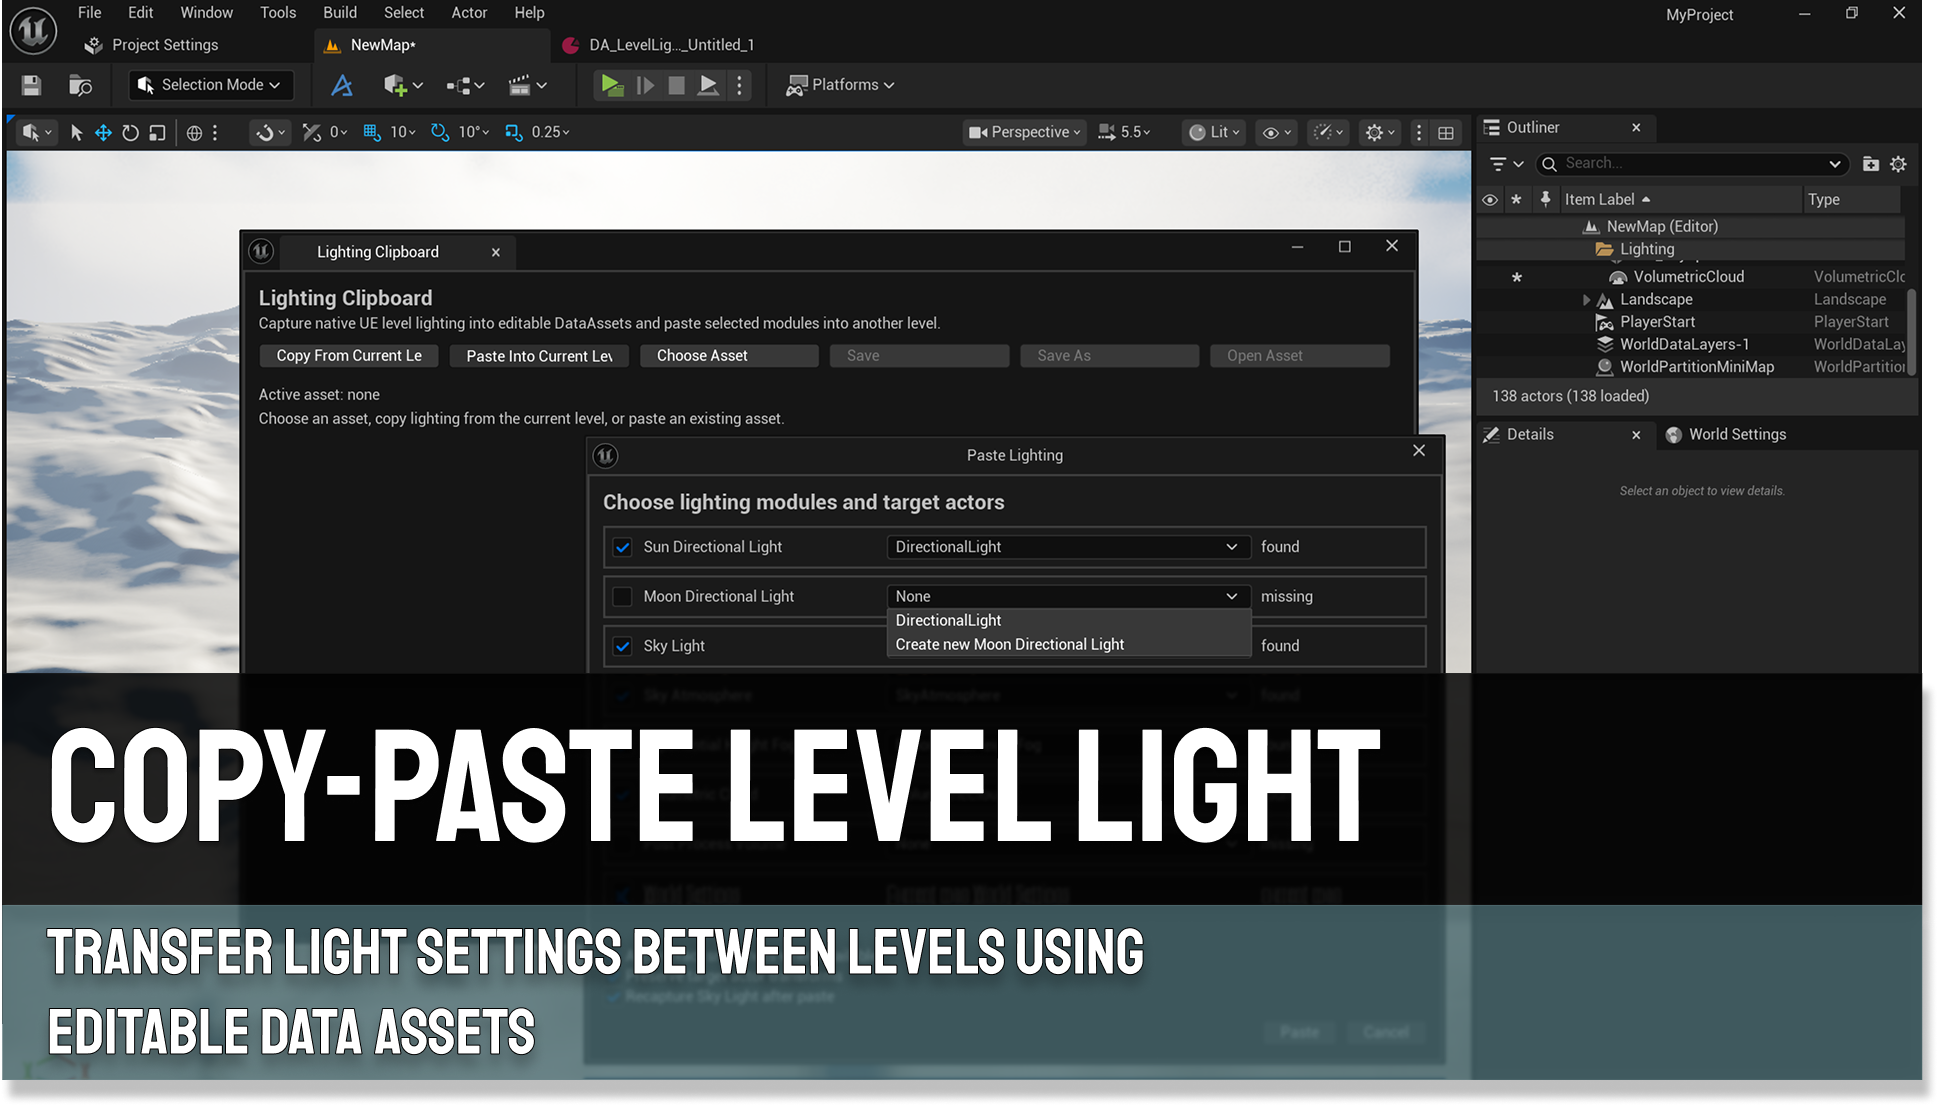Image resolution: width=1939 pixels, height=1107 pixels.
Task: Open Outliner filter options
Action: [1506, 164]
